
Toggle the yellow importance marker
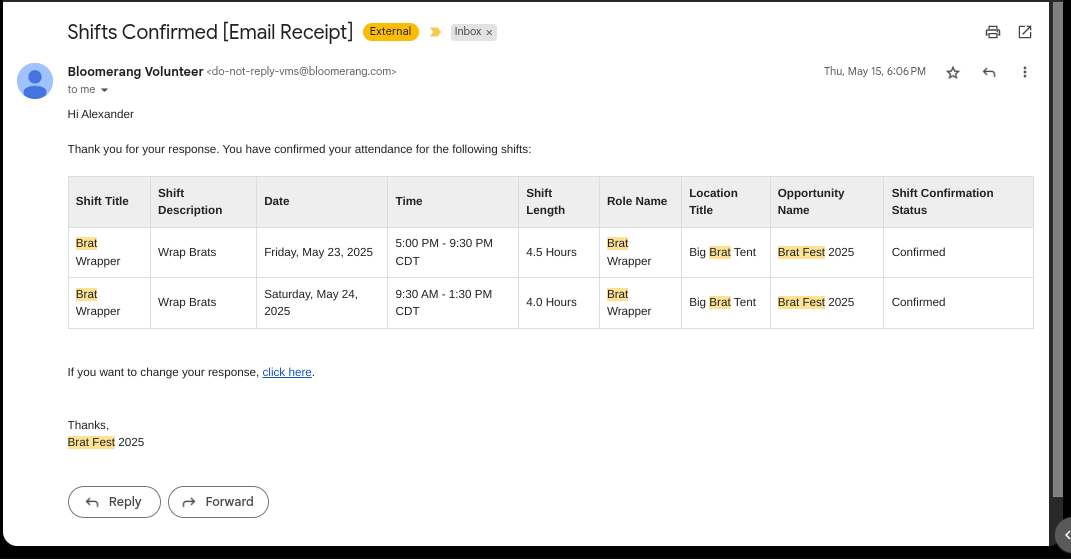[435, 32]
